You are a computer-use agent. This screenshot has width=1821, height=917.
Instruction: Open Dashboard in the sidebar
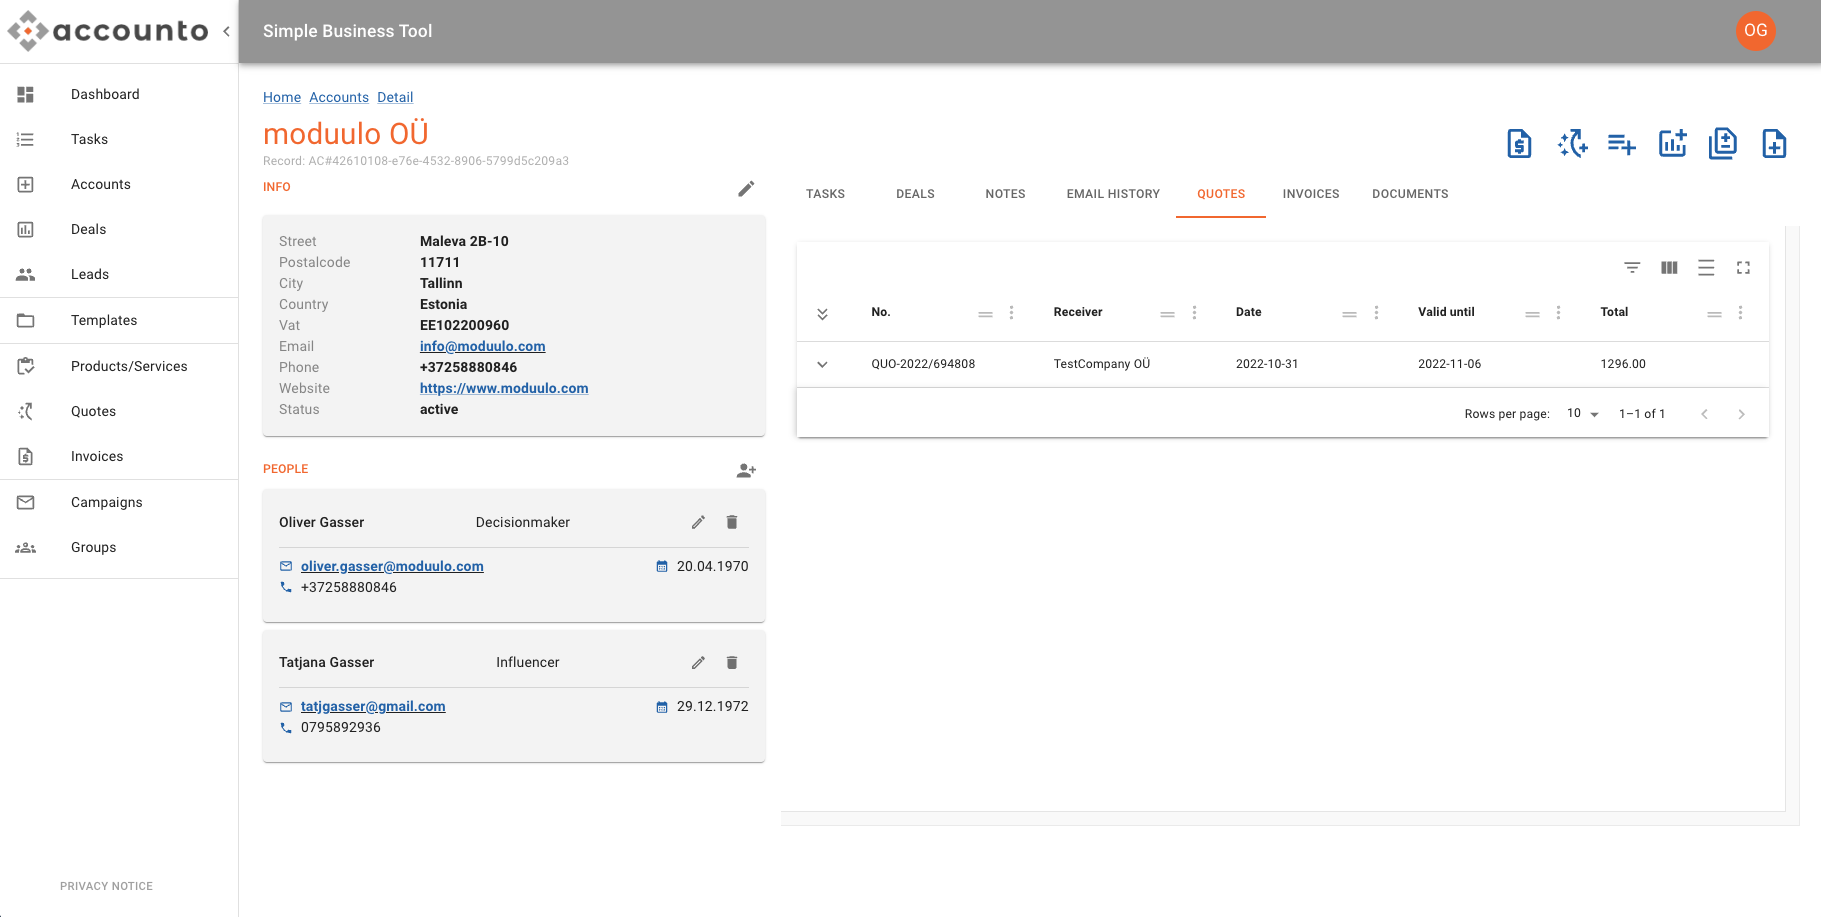click(119, 94)
